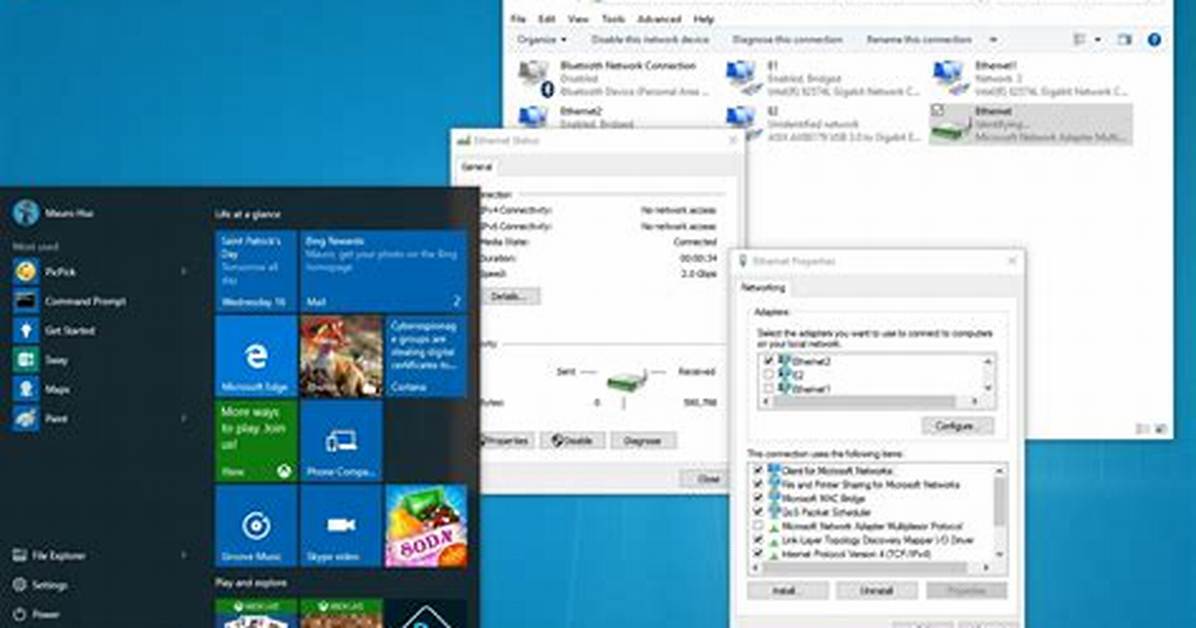Click the items list vertical scrollbar
This screenshot has width=1196, height=628.
(999, 513)
